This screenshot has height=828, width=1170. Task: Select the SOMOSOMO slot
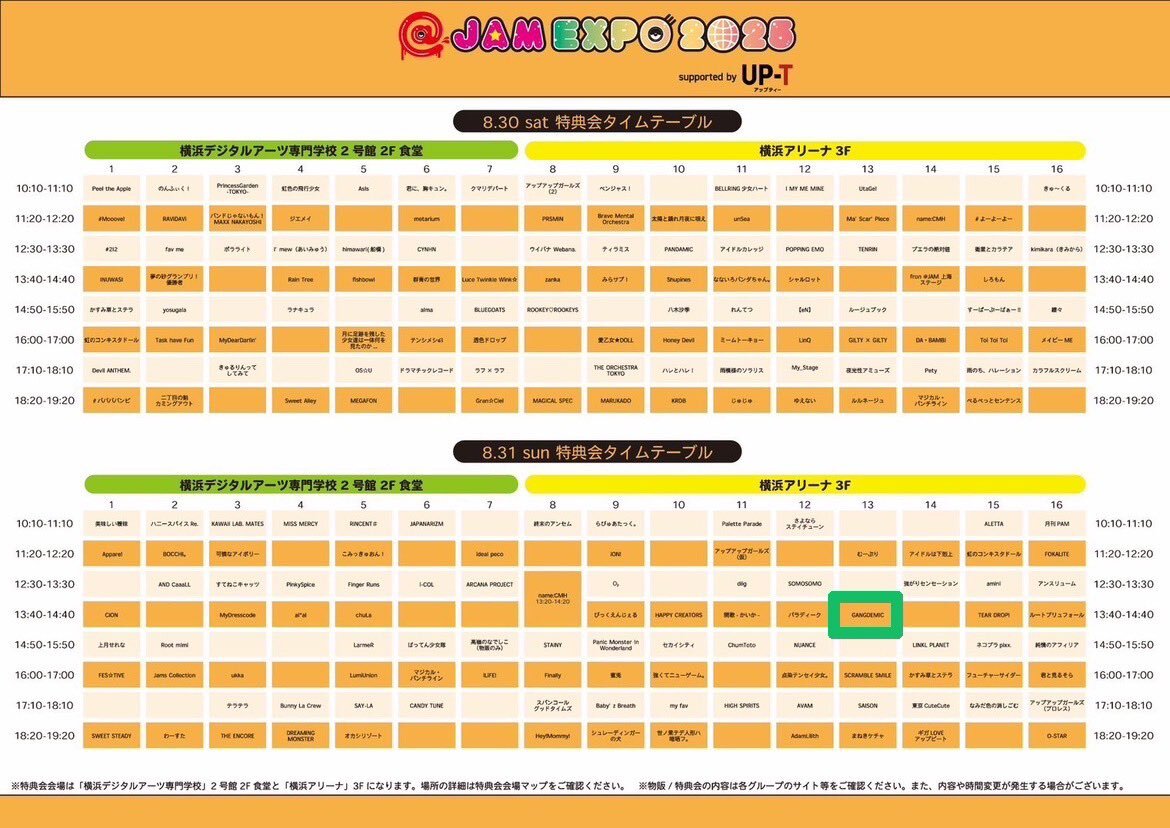tap(805, 584)
